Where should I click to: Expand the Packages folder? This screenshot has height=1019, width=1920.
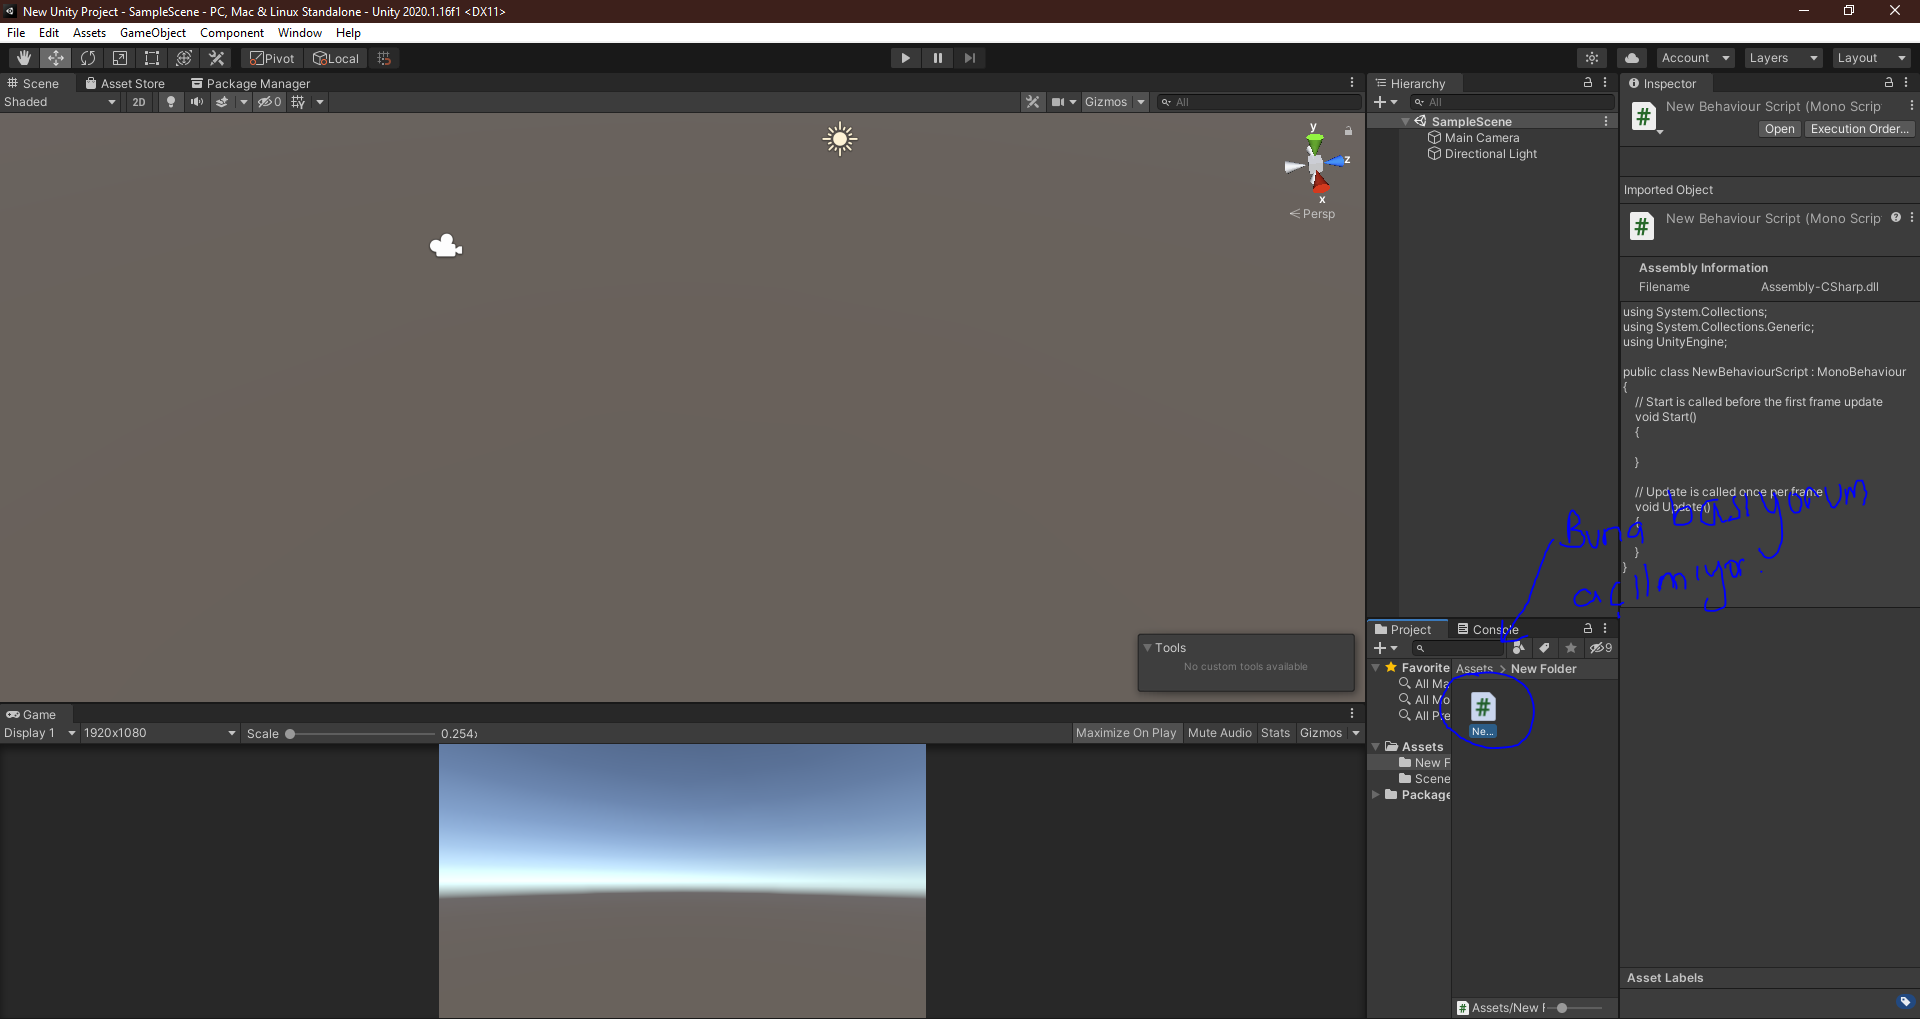tap(1375, 795)
